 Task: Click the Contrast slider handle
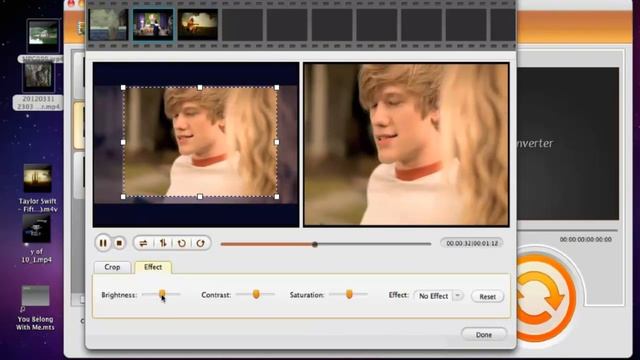click(256, 294)
